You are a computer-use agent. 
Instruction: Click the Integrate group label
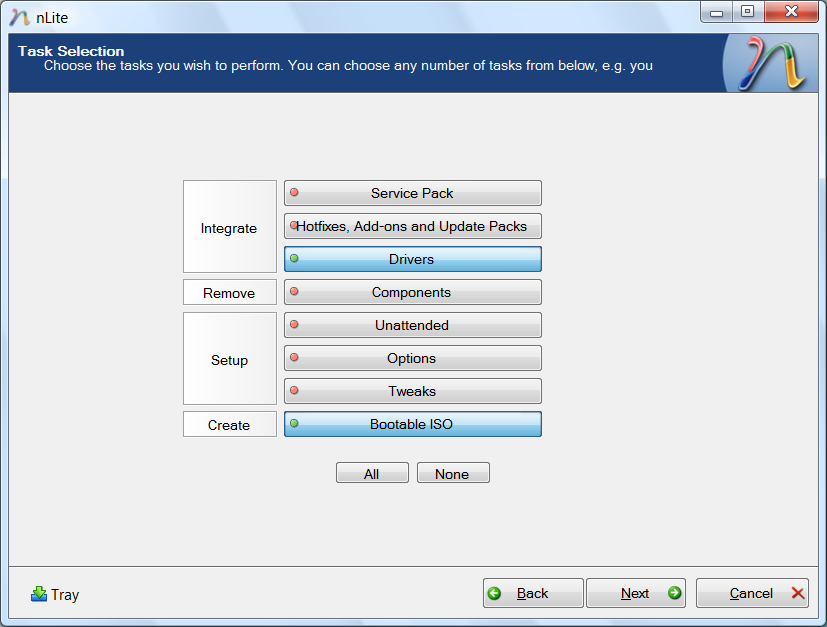(229, 228)
